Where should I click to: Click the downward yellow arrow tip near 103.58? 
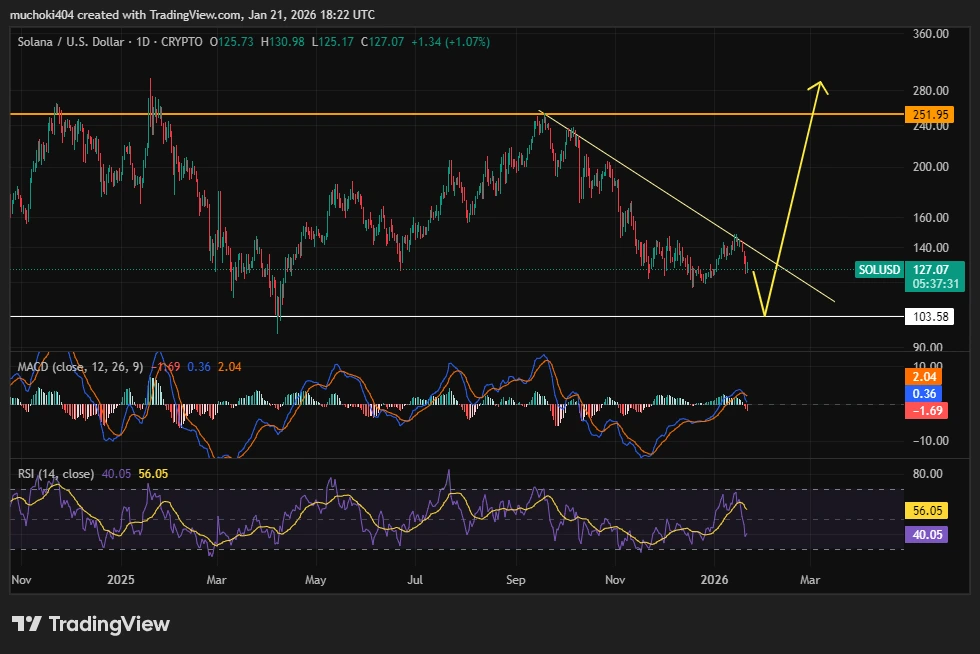click(764, 313)
